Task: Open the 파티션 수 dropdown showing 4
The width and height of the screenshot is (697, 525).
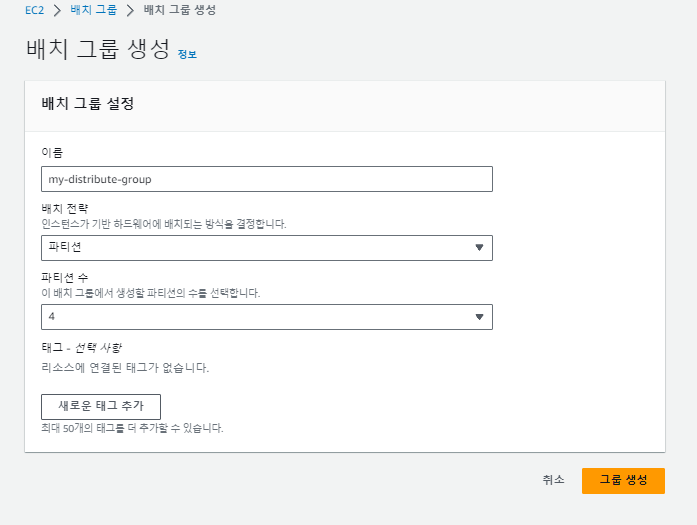Action: pos(267,317)
